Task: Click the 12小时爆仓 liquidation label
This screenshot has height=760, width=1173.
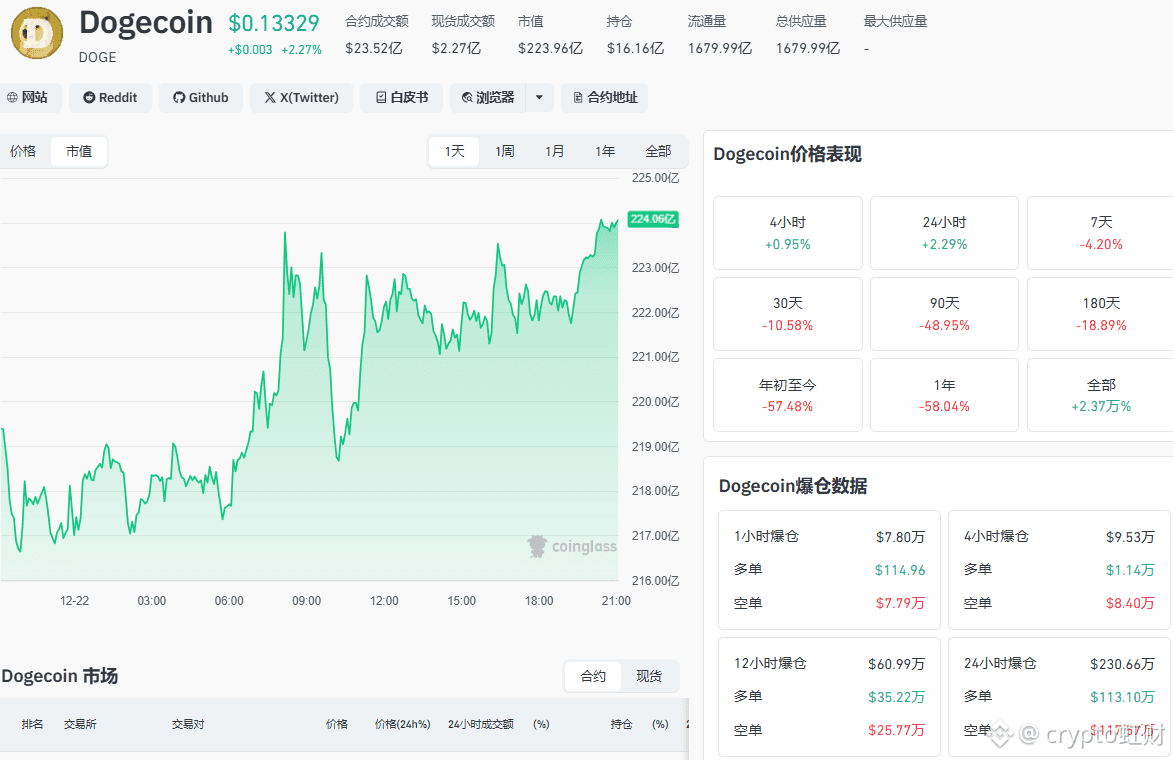Action: (x=770, y=664)
